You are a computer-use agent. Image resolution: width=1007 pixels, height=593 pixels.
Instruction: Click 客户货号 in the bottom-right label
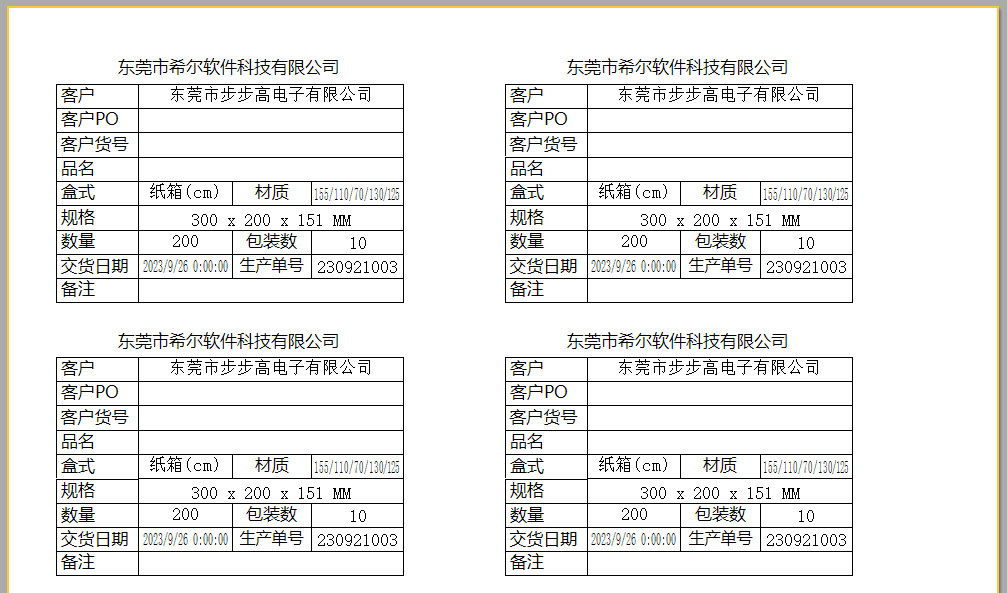click(x=543, y=417)
